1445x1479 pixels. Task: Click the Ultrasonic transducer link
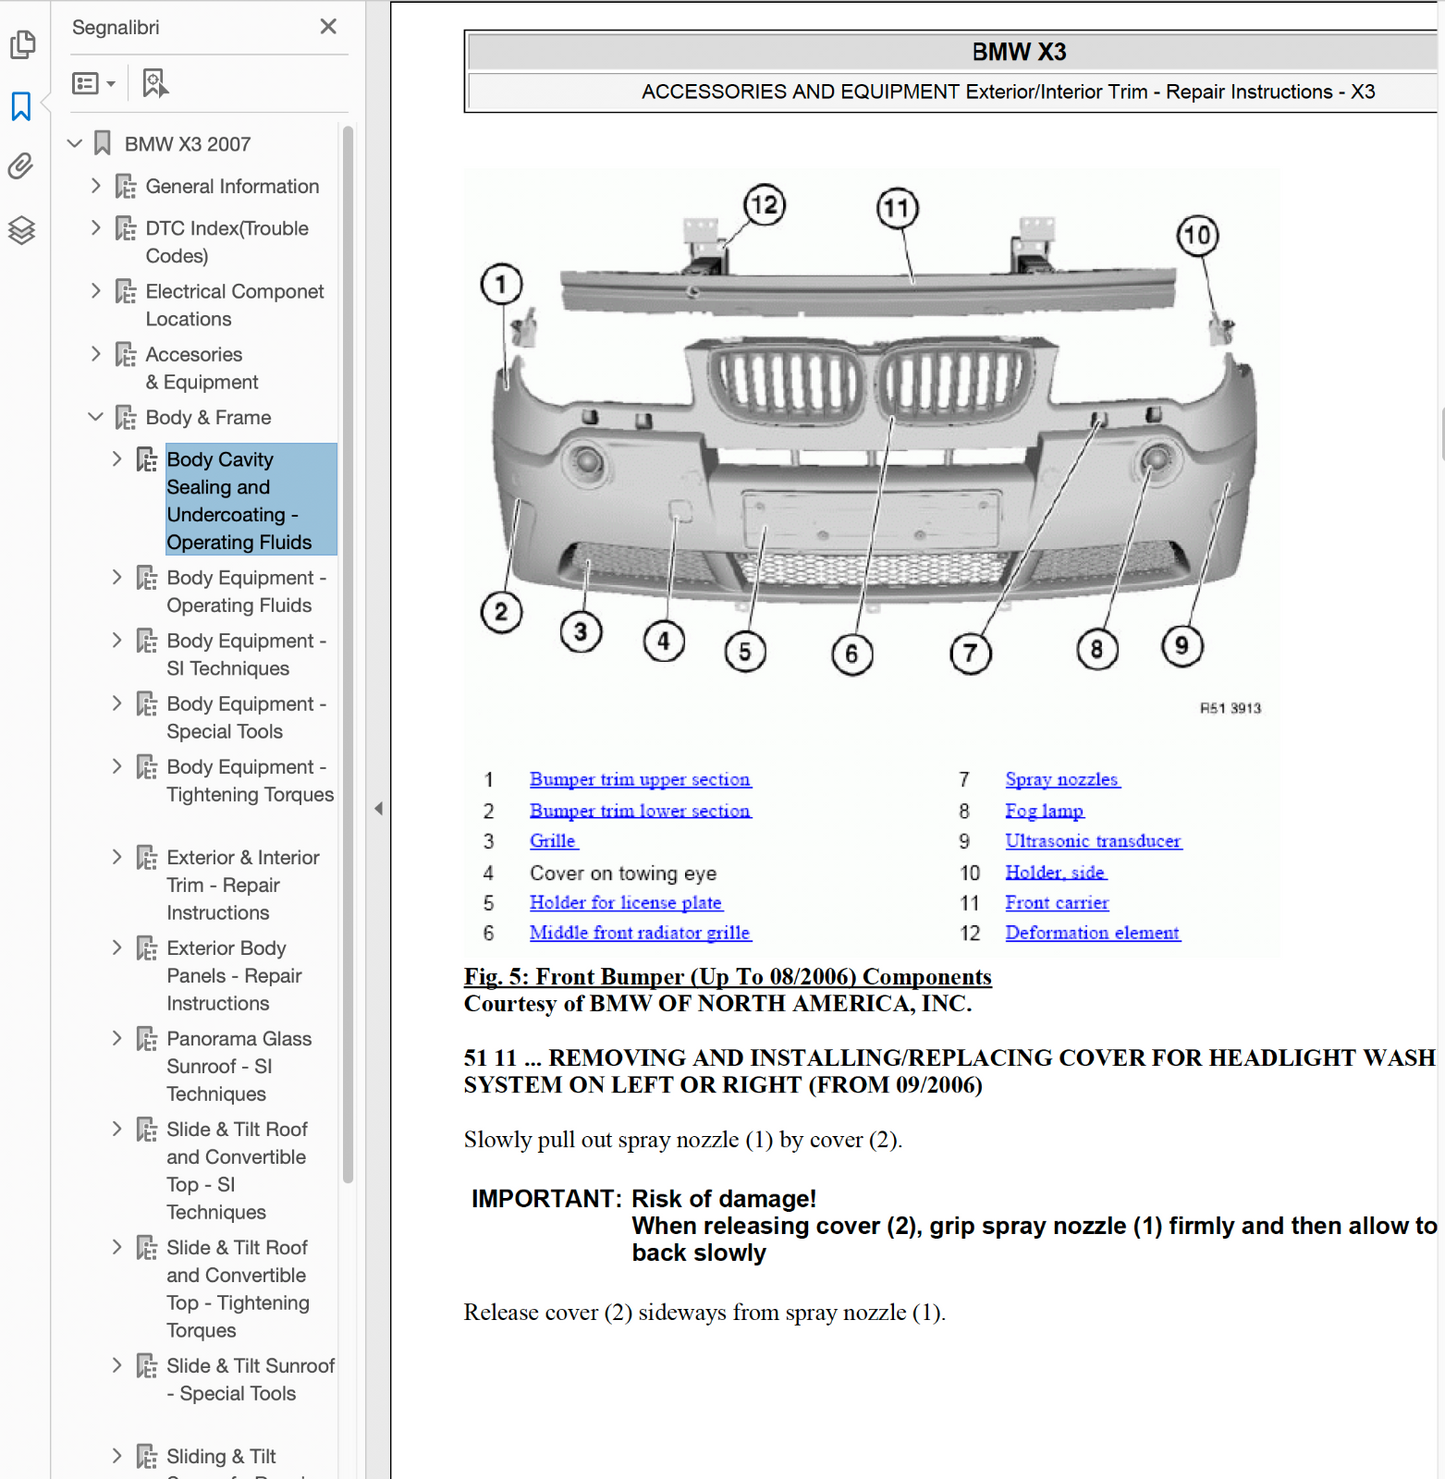[1092, 841]
